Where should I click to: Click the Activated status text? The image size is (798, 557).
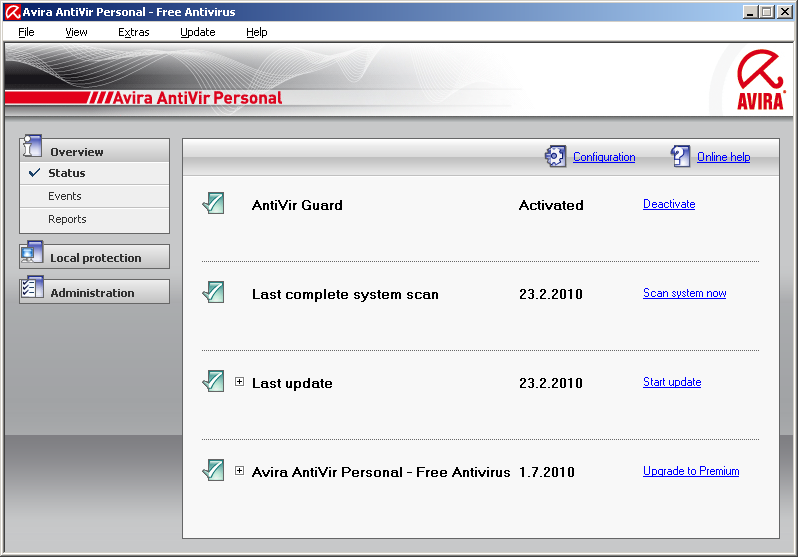click(551, 205)
